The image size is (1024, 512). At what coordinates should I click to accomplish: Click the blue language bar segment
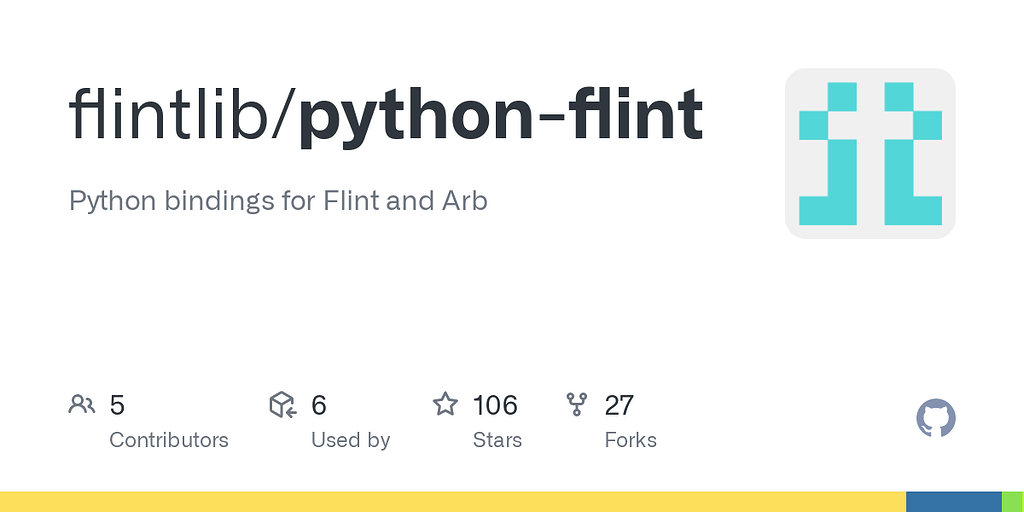pyautogui.click(x=953, y=502)
